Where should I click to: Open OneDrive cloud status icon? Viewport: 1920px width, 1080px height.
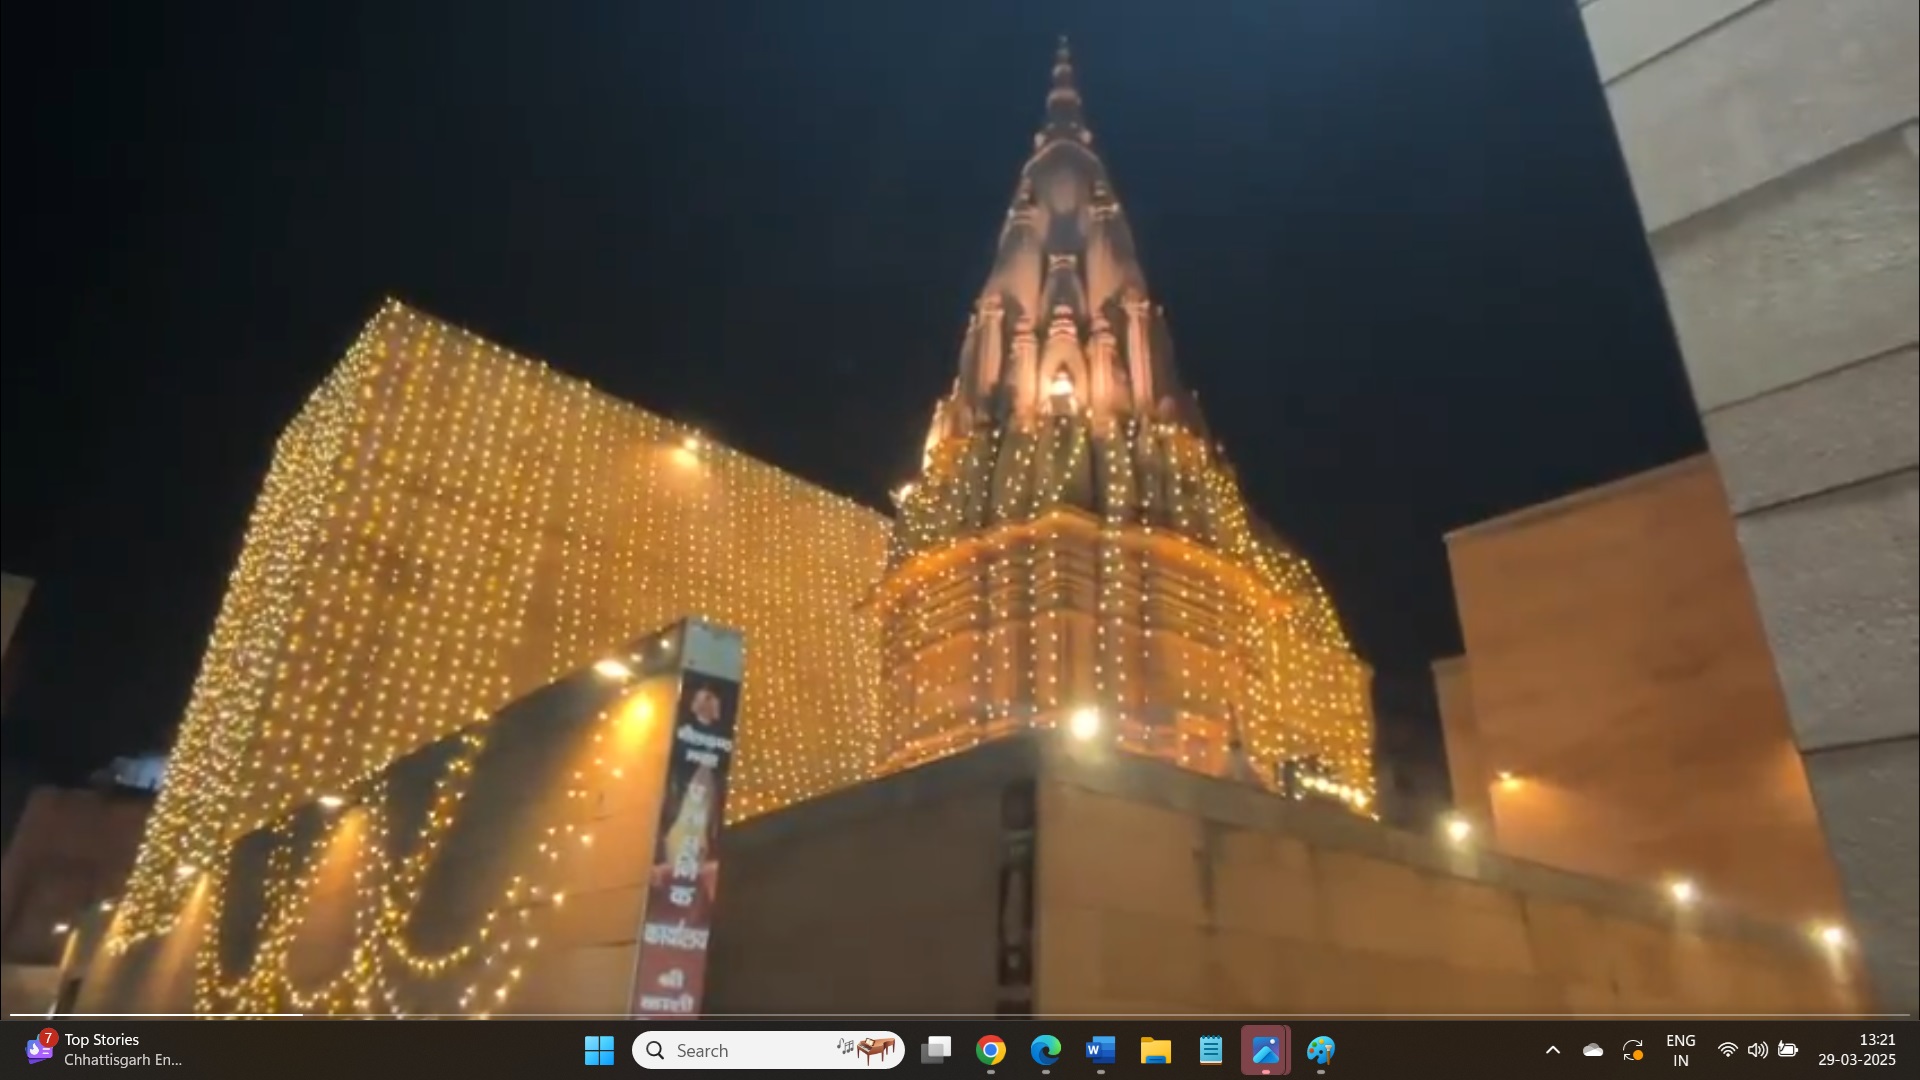(x=1593, y=1050)
